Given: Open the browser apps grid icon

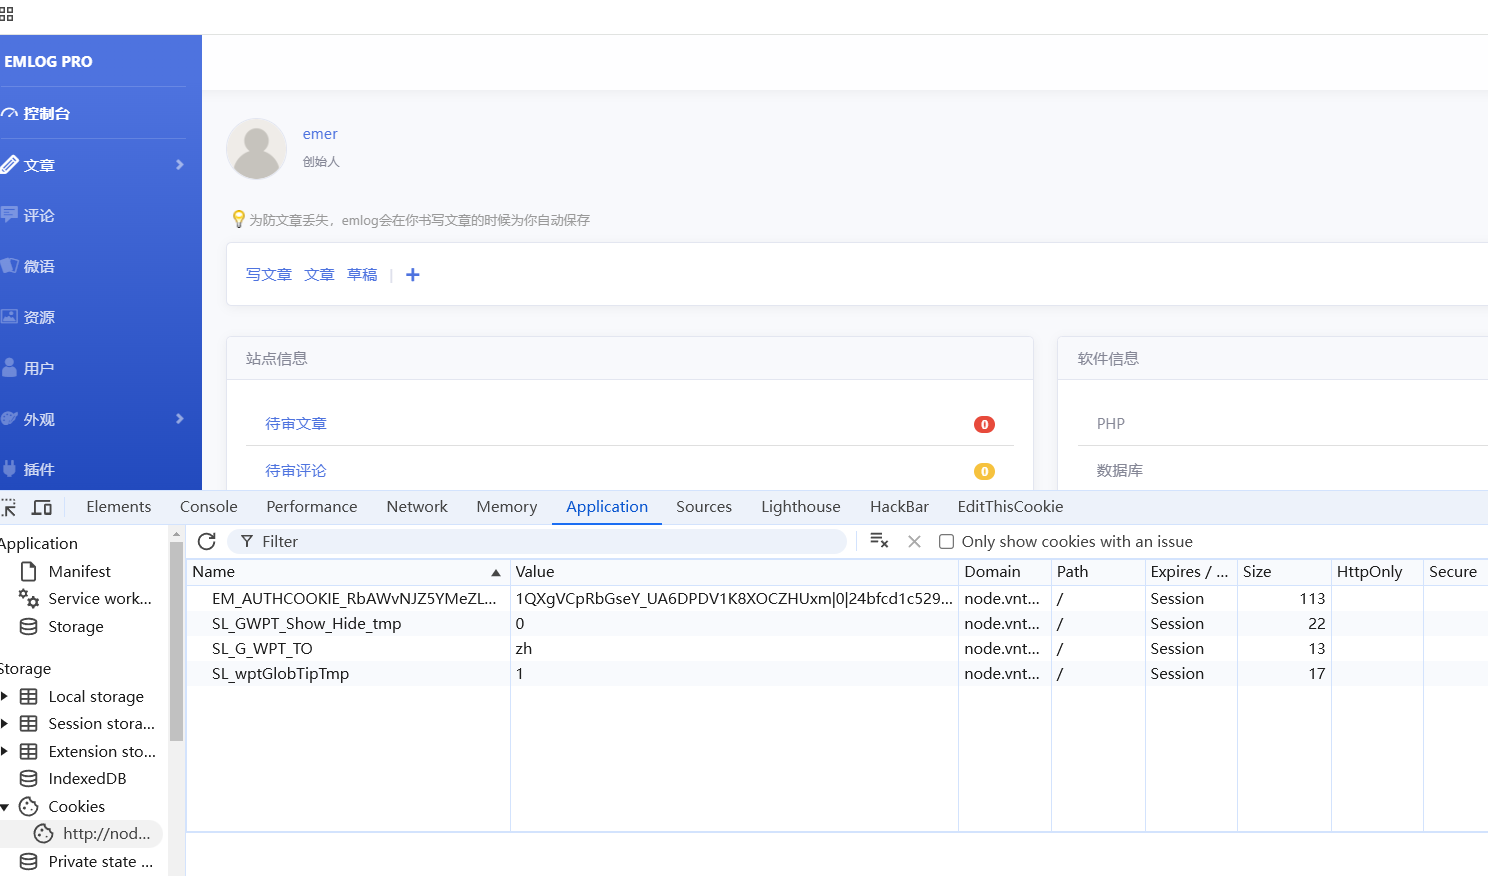Looking at the screenshot, I should [7, 14].
